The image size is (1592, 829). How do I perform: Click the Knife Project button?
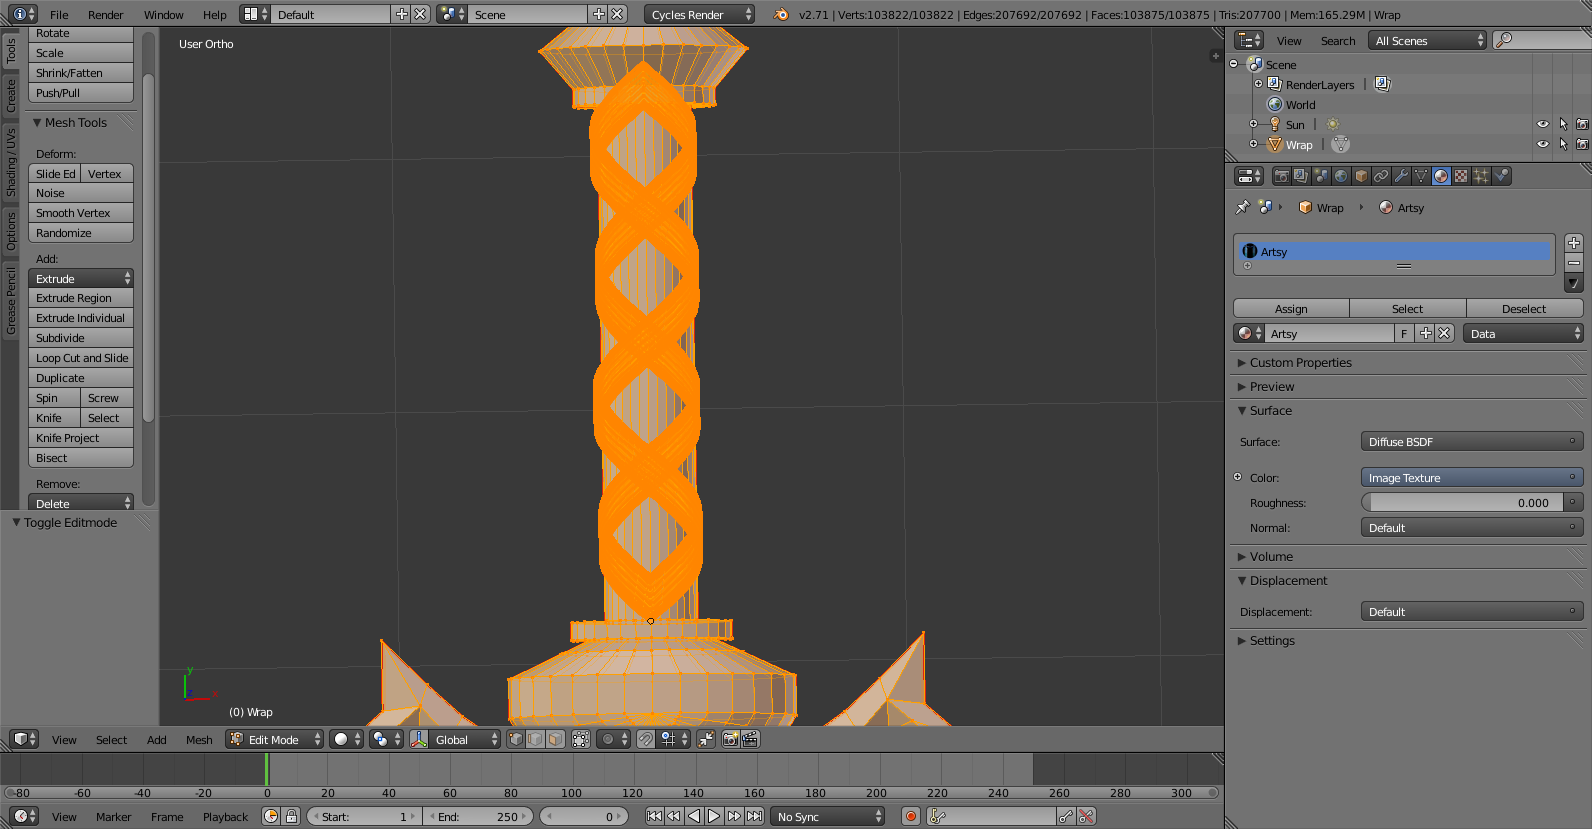point(81,438)
